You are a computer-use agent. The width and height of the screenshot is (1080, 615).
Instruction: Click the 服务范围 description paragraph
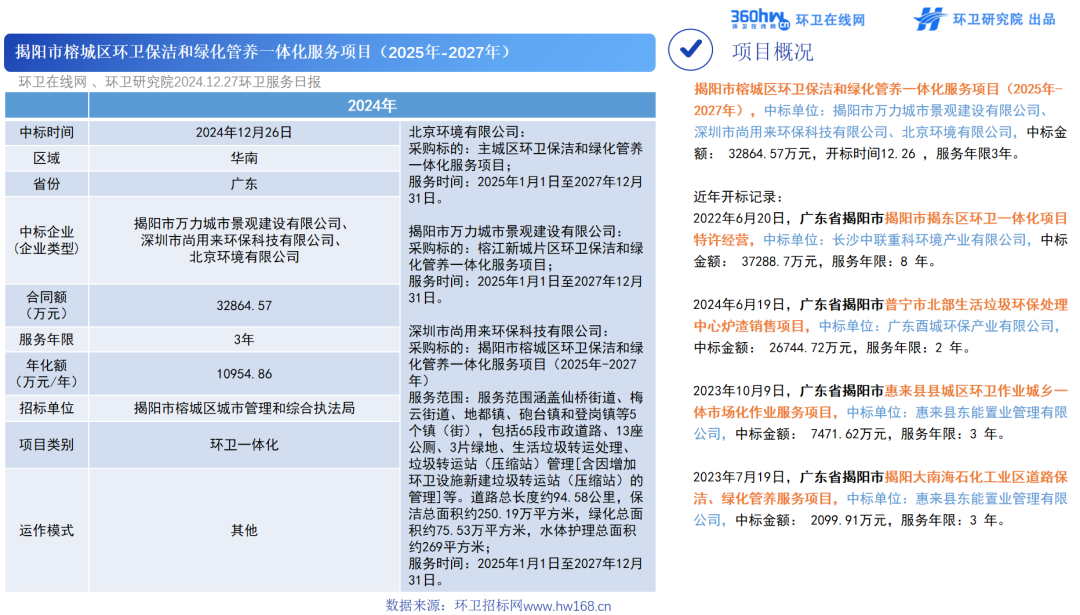(526, 472)
